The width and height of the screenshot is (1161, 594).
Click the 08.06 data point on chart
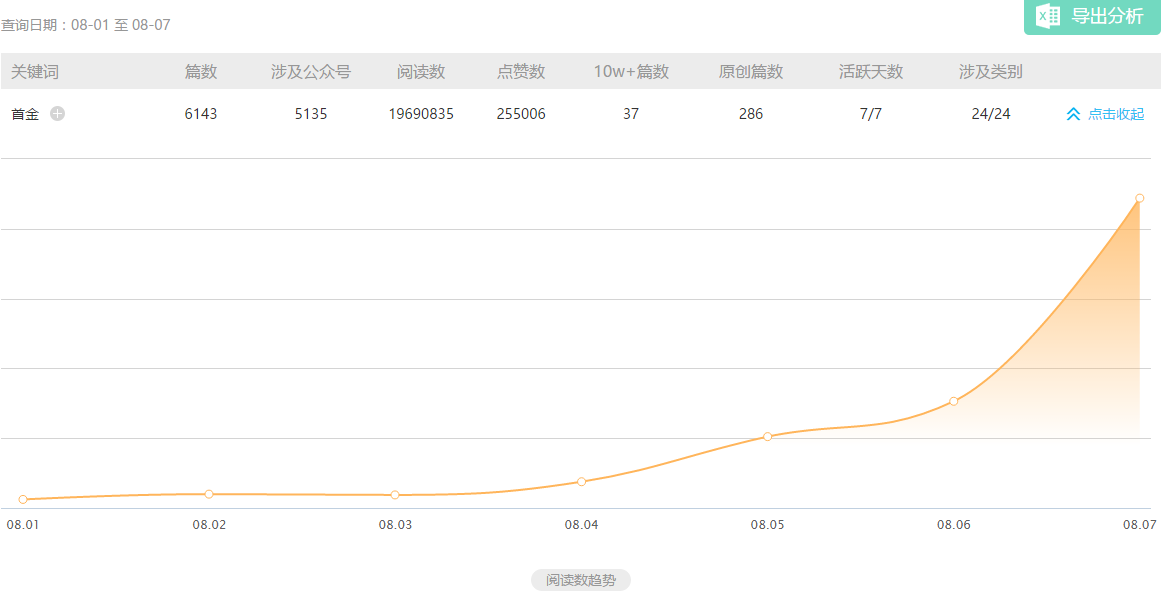tap(953, 401)
